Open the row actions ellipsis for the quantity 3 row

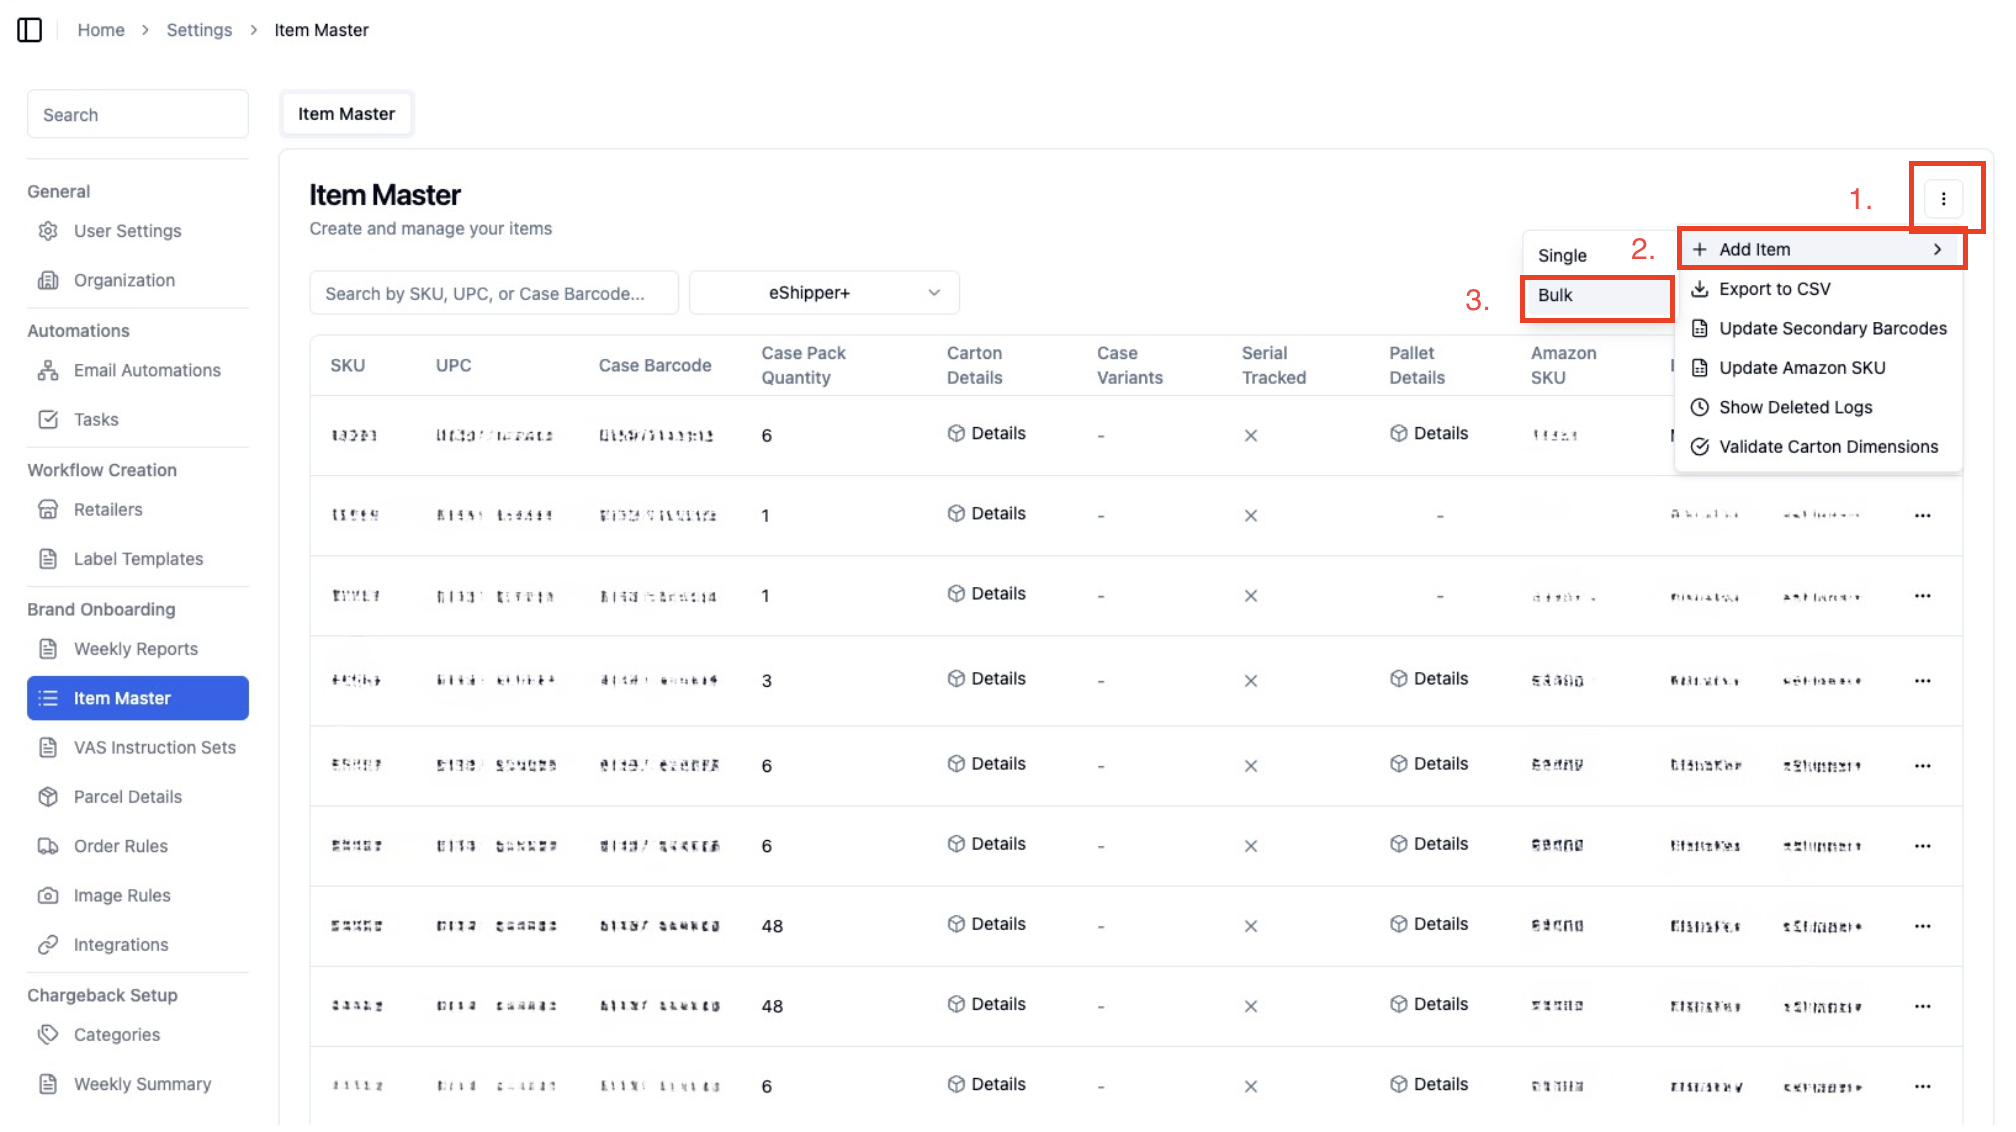tap(1922, 681)
